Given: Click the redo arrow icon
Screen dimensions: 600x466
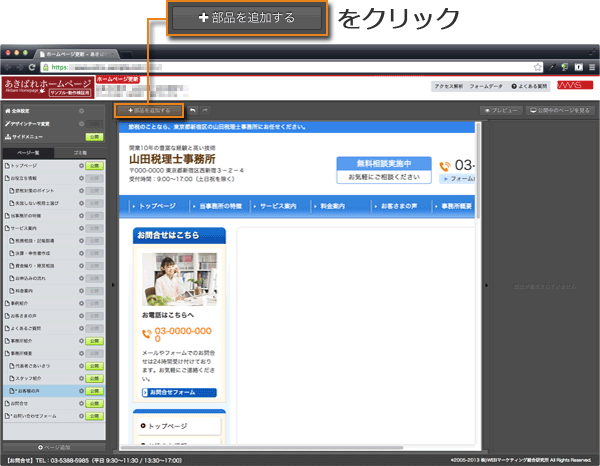Looking at the screenshot, I should [x=205, y=111].
